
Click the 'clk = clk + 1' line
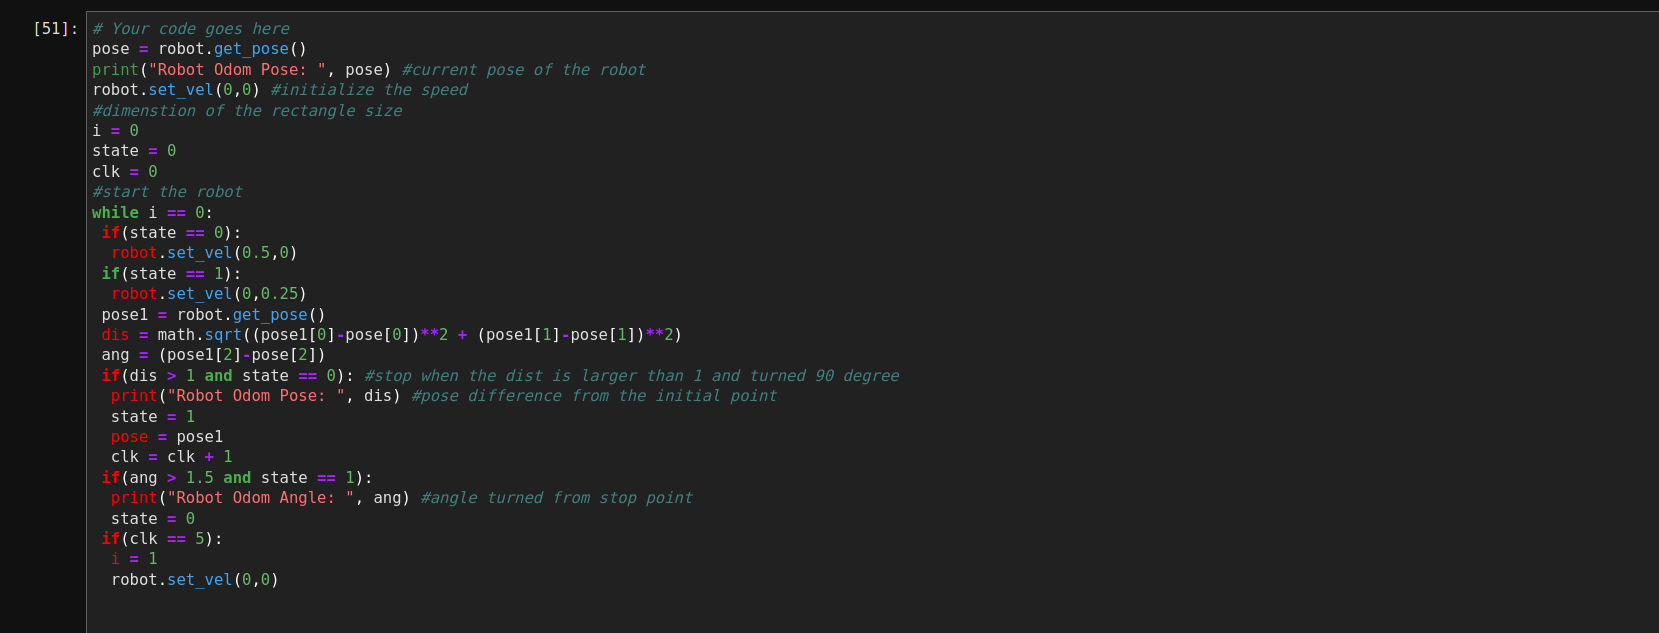click(x=171, y=457)
